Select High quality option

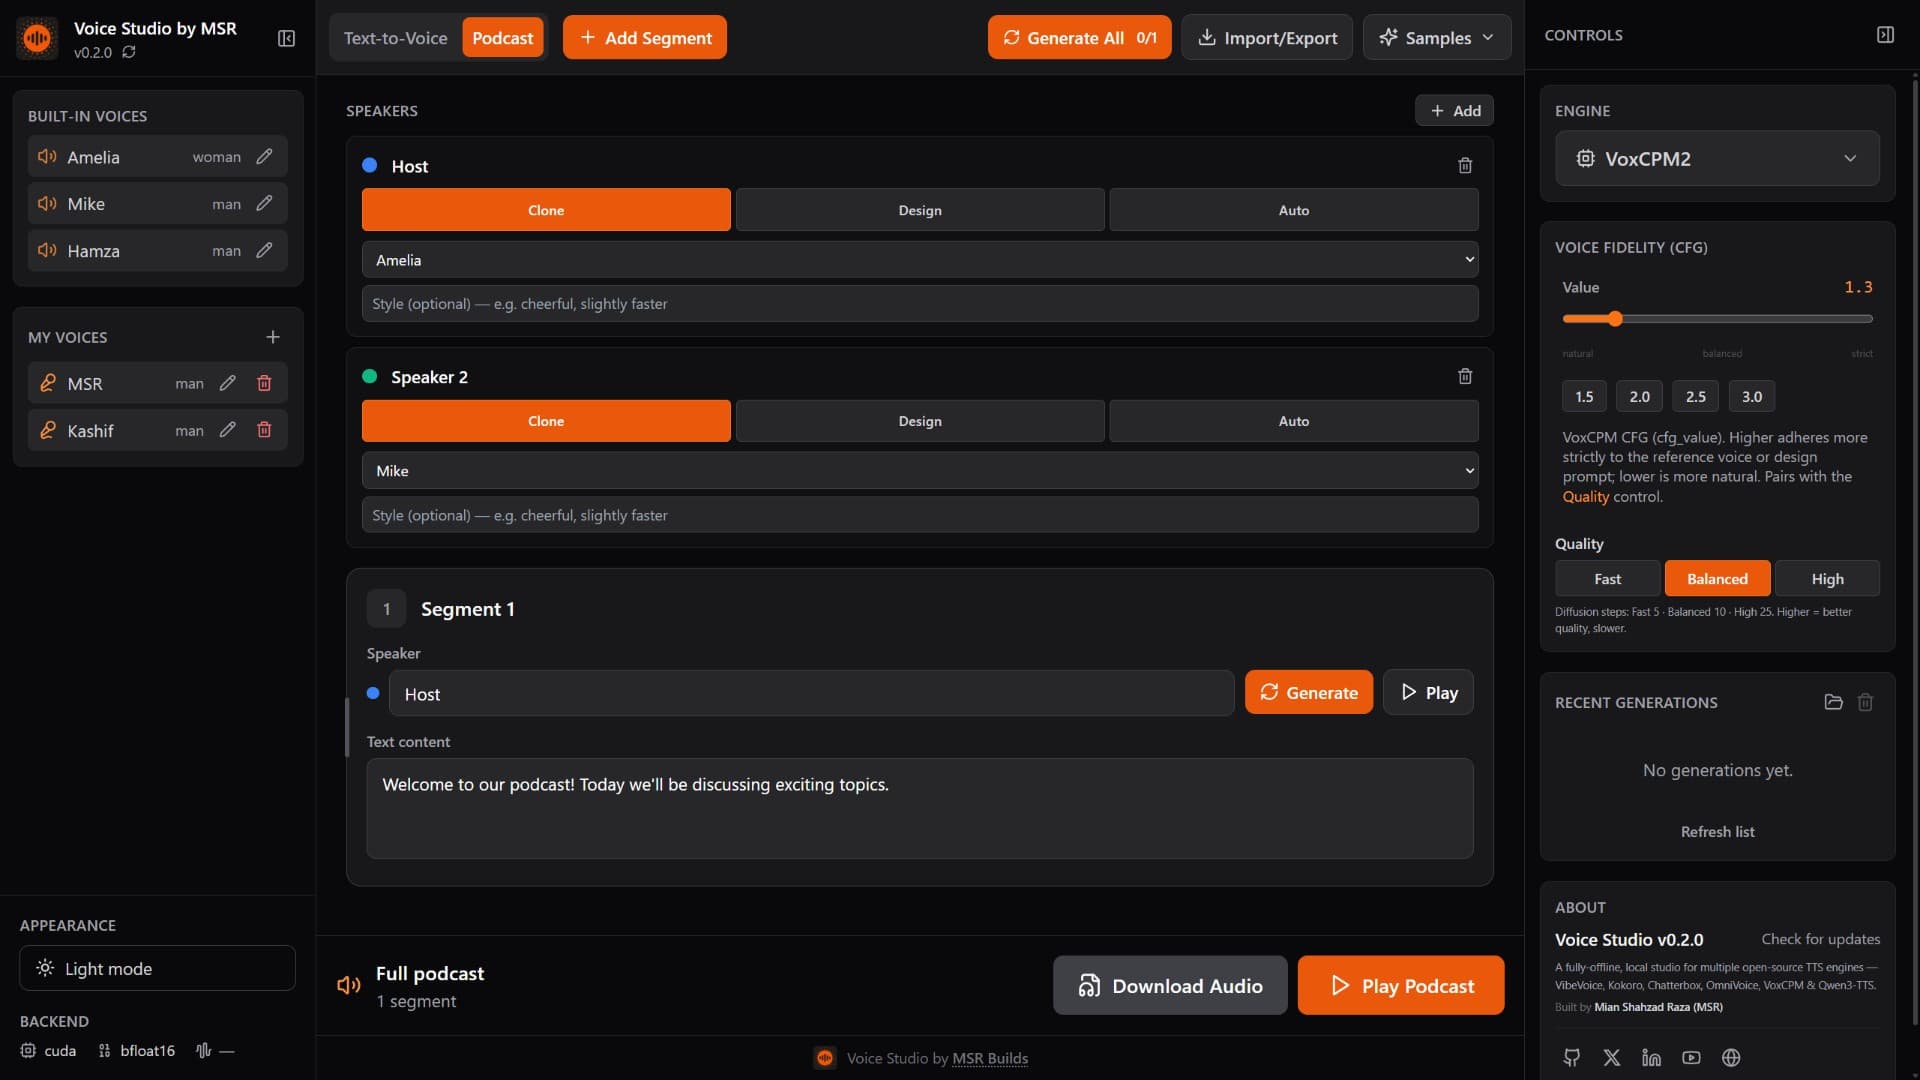(x=1827, y=579)
